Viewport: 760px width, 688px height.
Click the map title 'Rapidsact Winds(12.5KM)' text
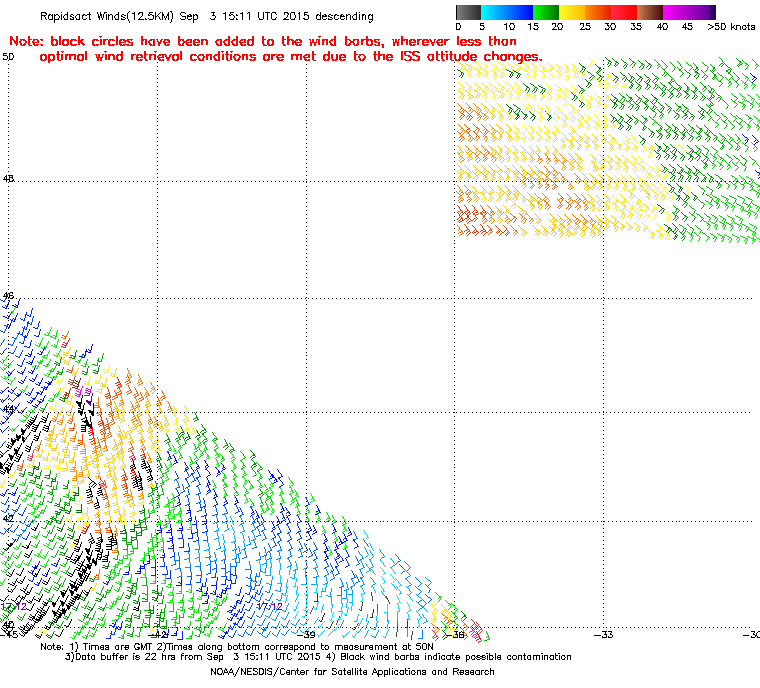pos(107,16)
